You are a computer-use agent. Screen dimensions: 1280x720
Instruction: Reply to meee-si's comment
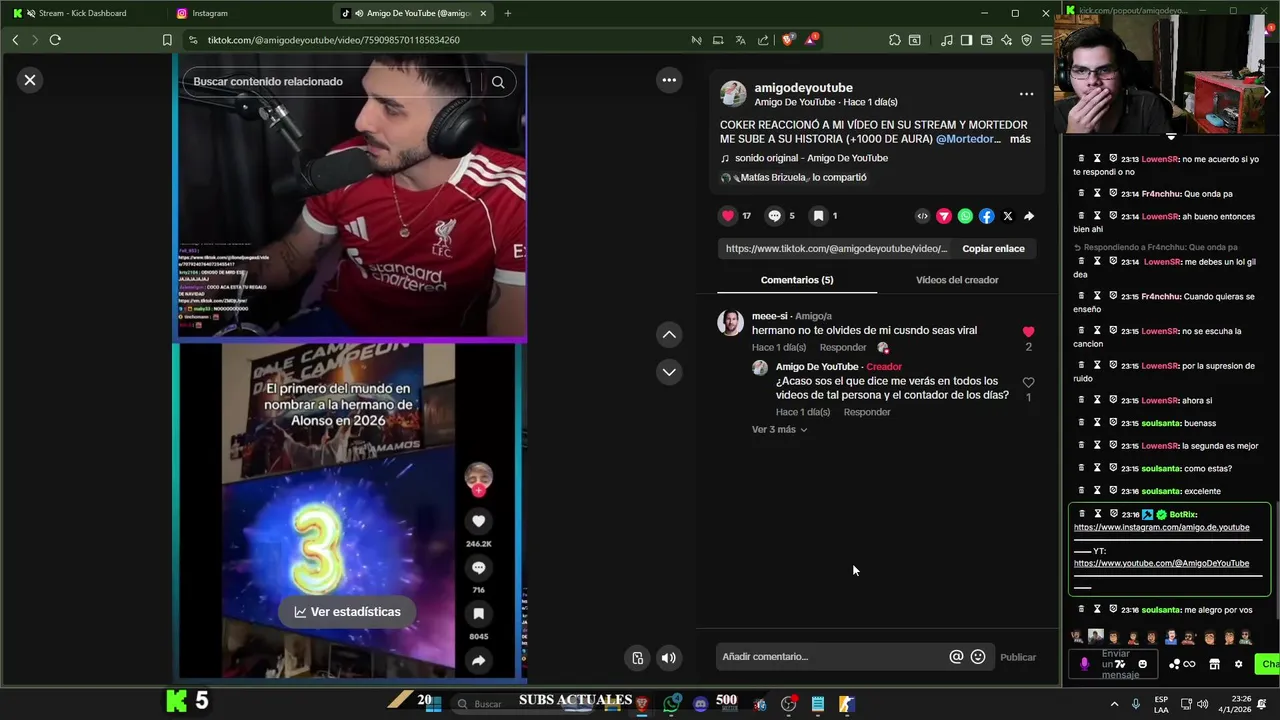tap(843, 348)
